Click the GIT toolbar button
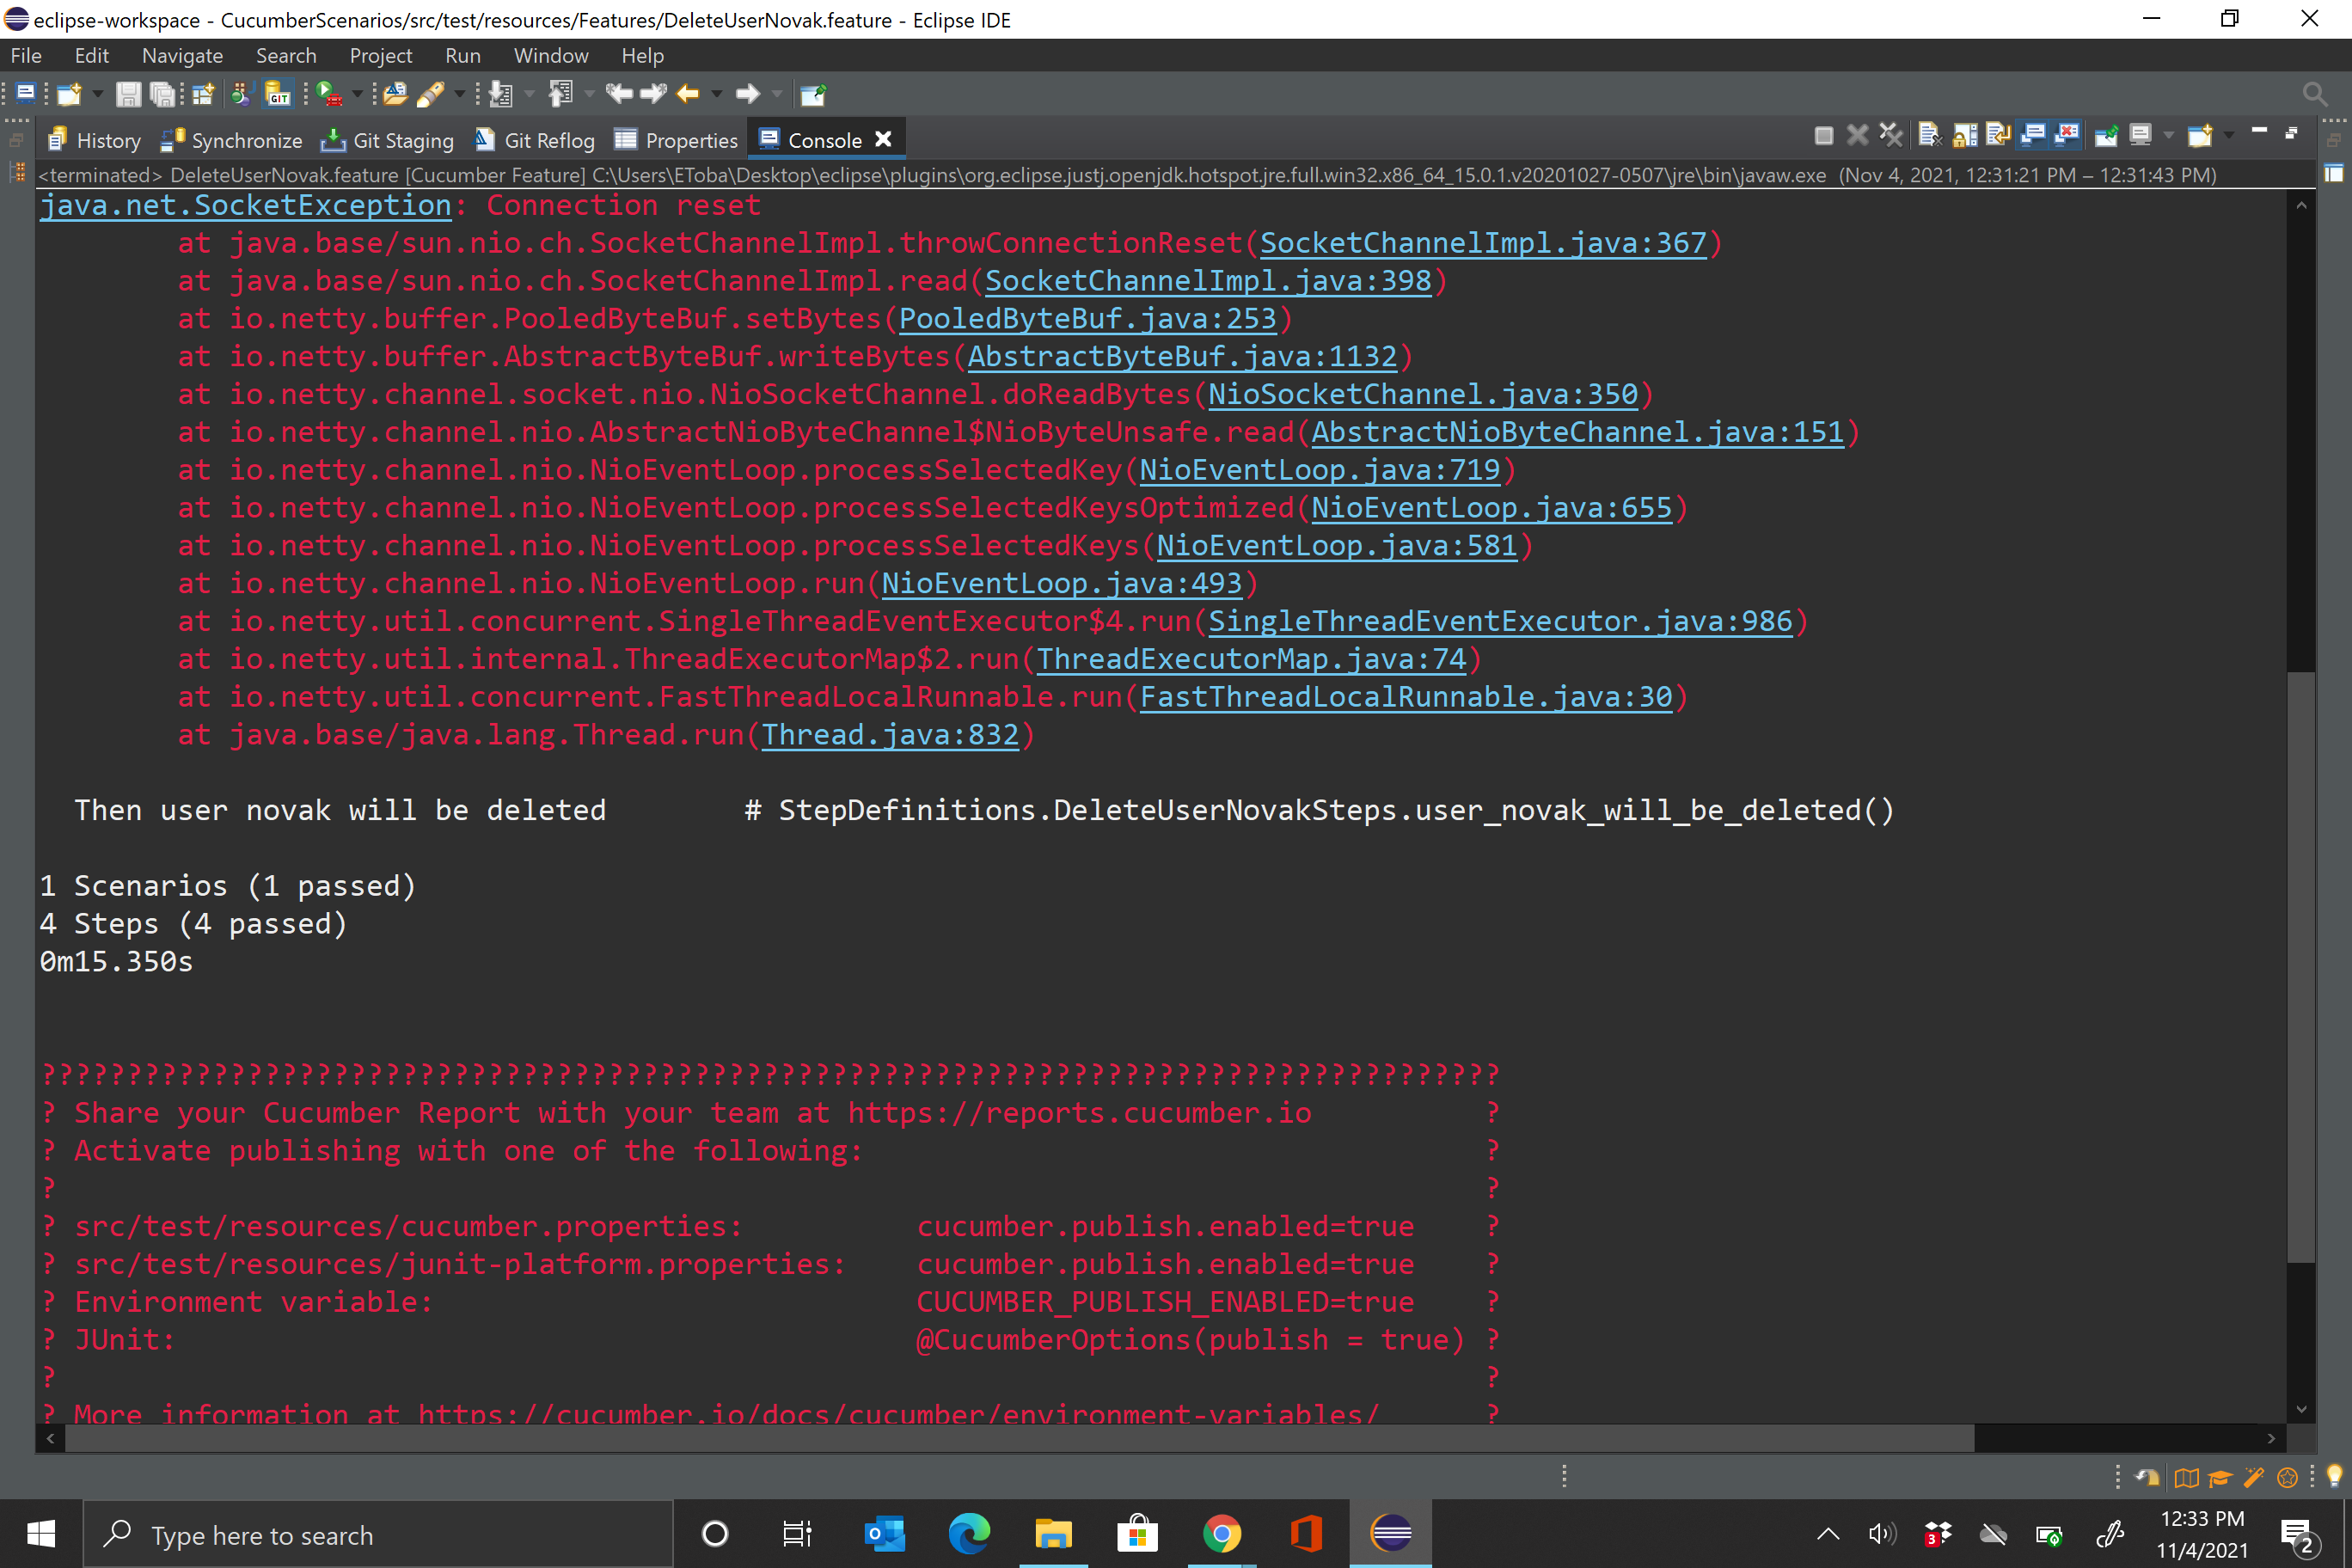This screenshot has width=2352, height=1568. [x=278, y=95]
